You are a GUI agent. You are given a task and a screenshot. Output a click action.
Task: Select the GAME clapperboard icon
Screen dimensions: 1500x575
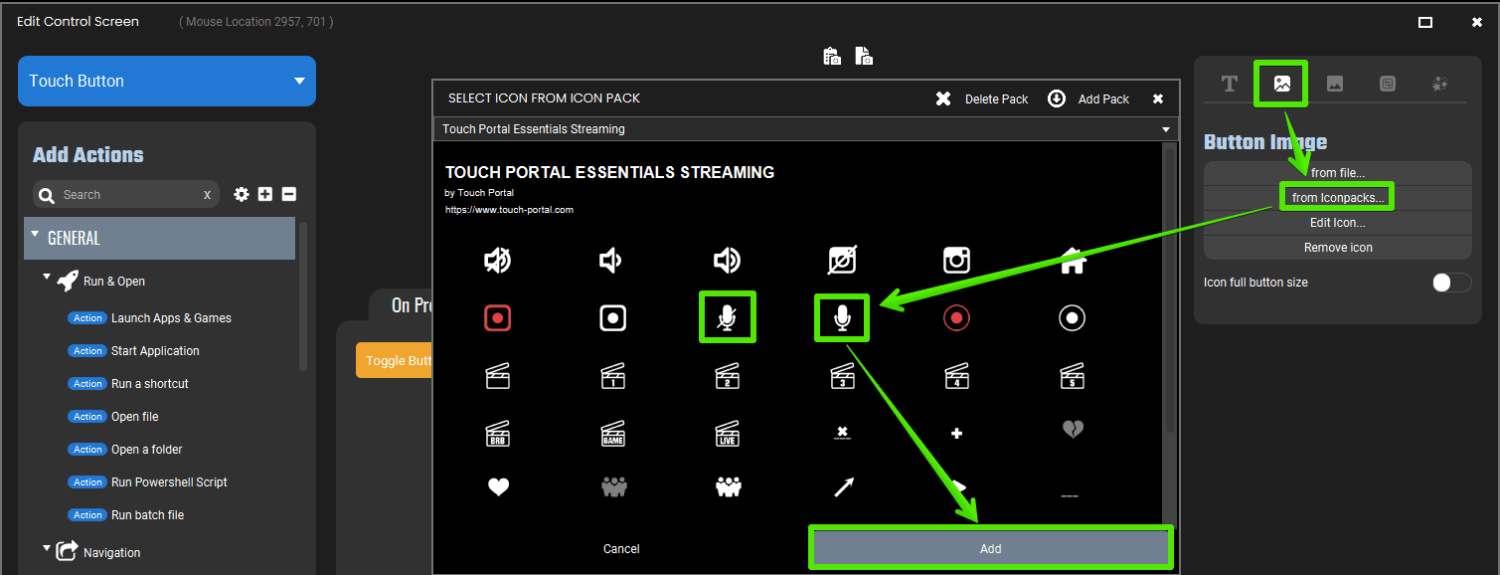point(612,434)
